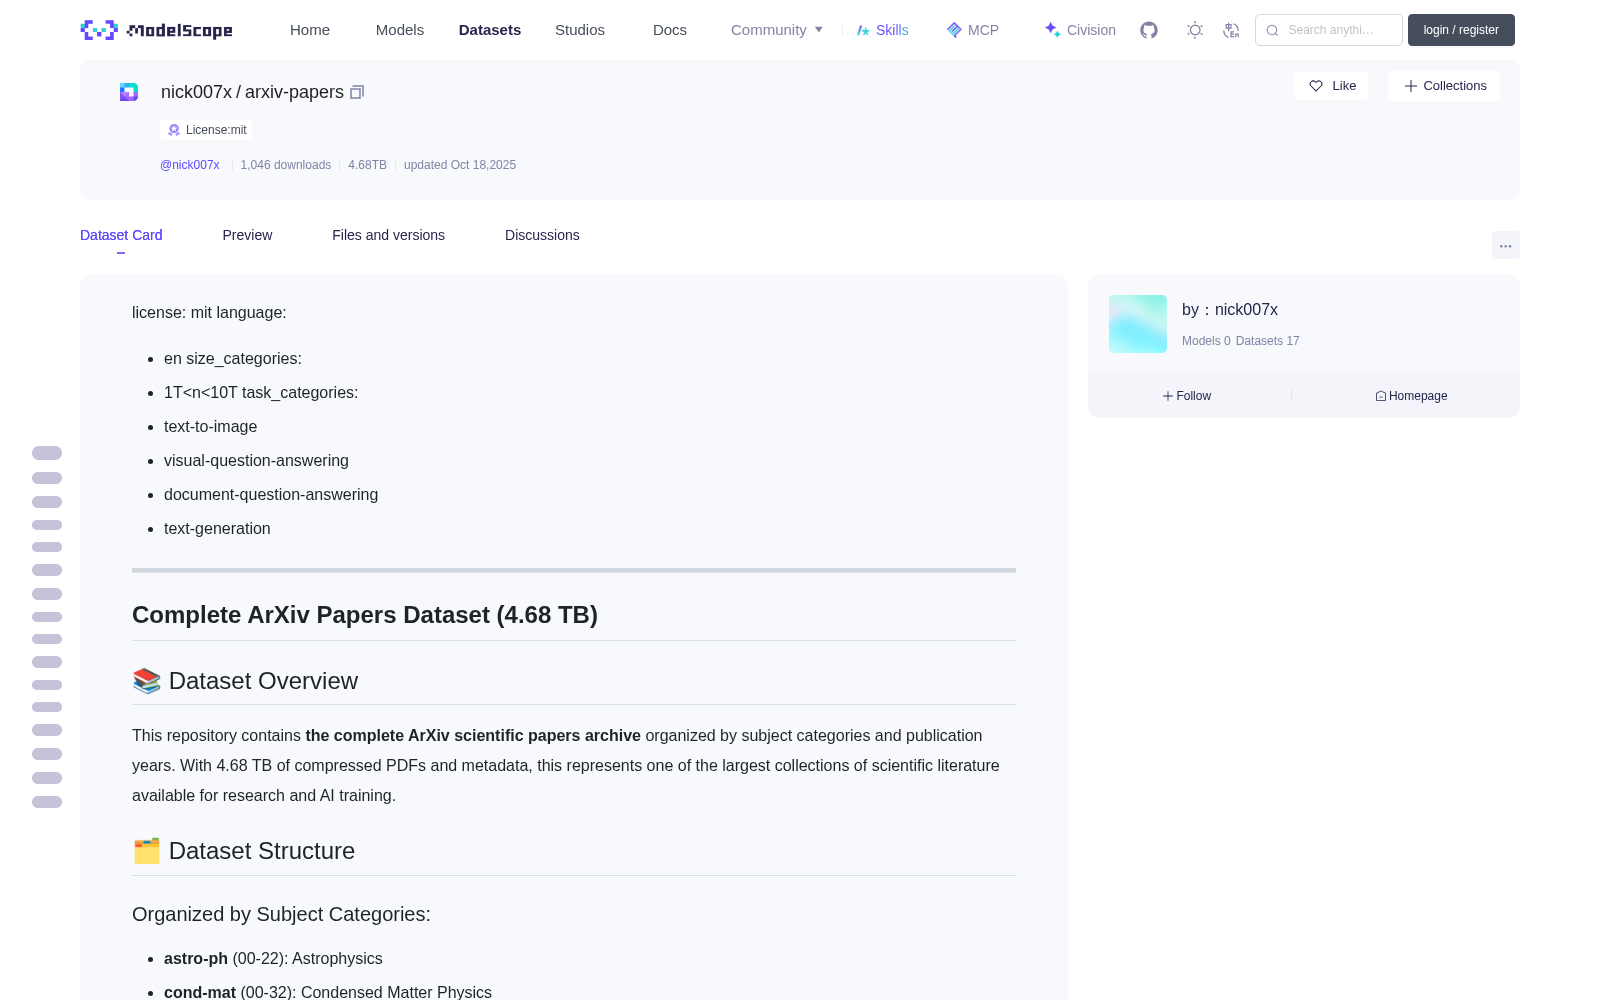Click the "text-generation" list item
Screen dimensions: 1600x1000
point(217,529)
